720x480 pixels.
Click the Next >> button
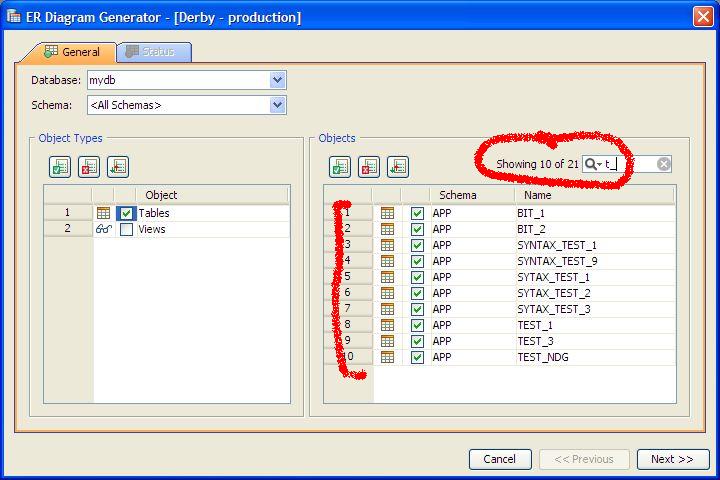(x=673, y=459)
